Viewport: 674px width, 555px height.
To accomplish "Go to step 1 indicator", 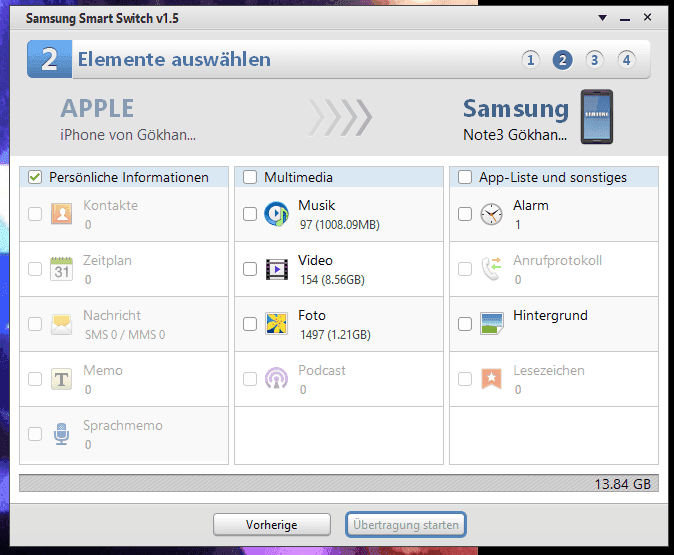I will click(530, 60).
